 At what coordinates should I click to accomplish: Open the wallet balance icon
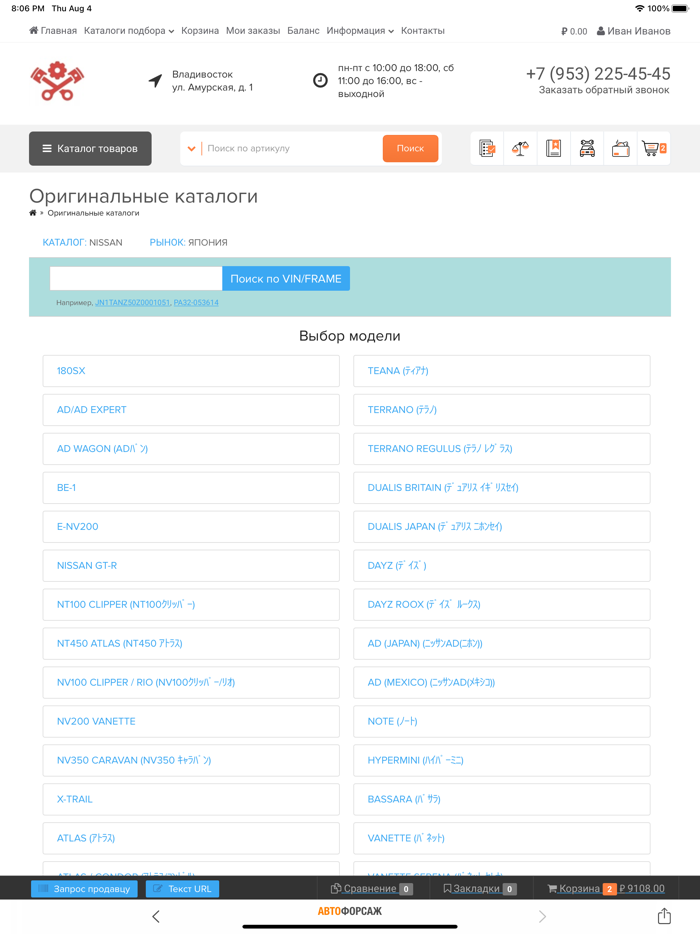click(621, 148)
